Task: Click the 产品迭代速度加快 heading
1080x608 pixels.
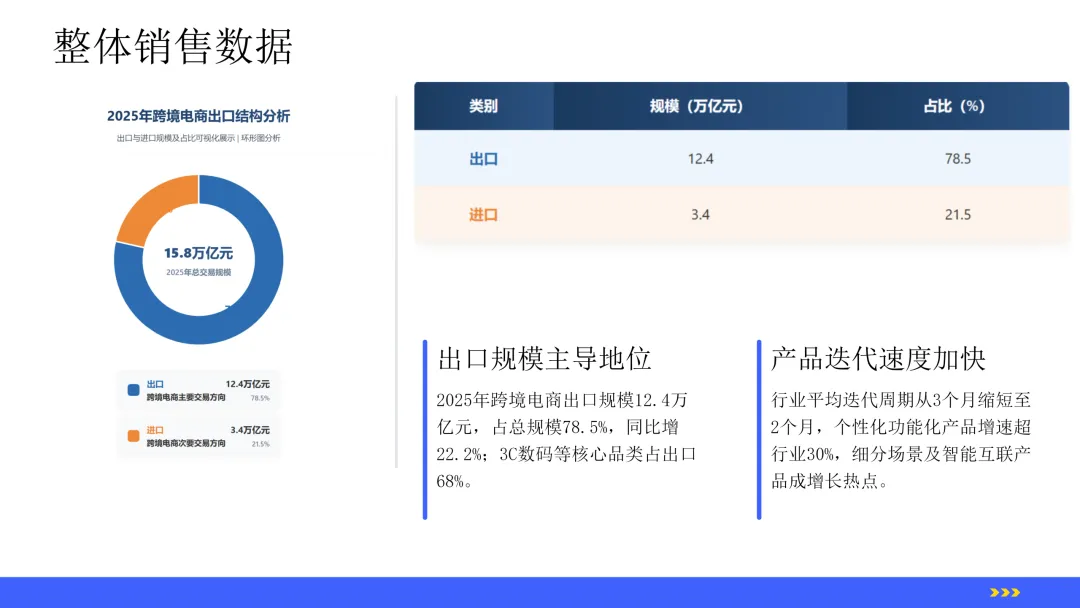Action: tap(878, 358)
